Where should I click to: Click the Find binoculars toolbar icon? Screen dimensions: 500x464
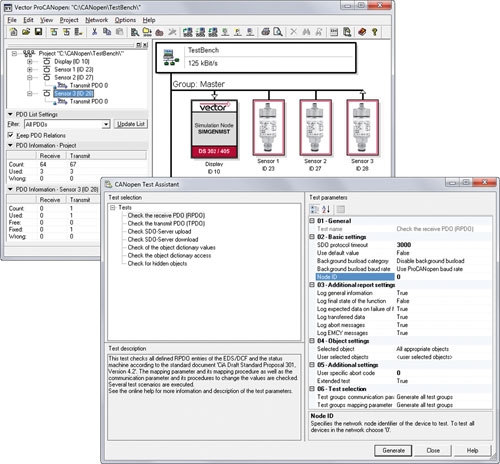(306, 32)
